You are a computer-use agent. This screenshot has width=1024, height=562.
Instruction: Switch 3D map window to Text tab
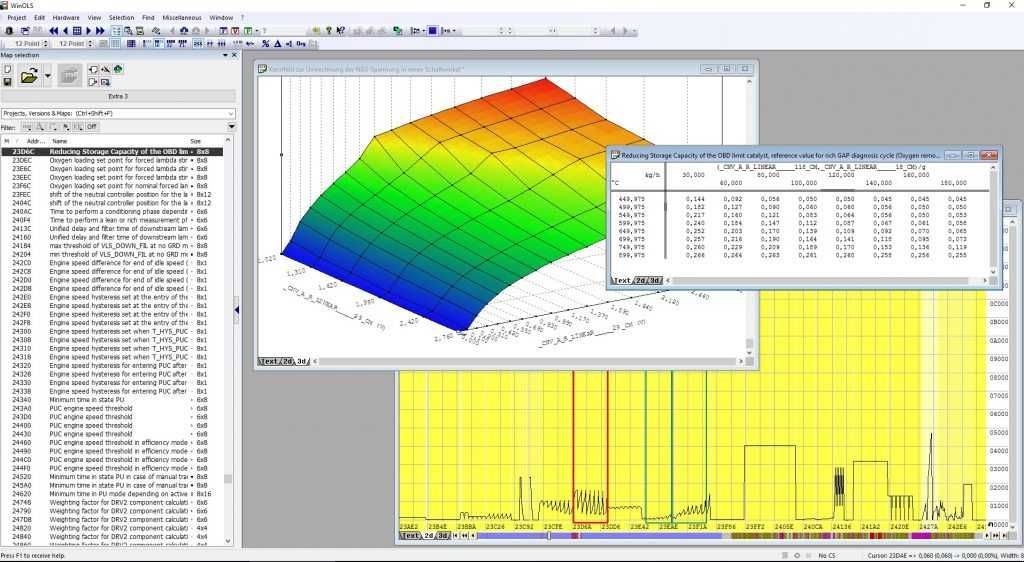pyautogui.click(x=269, y=361)
